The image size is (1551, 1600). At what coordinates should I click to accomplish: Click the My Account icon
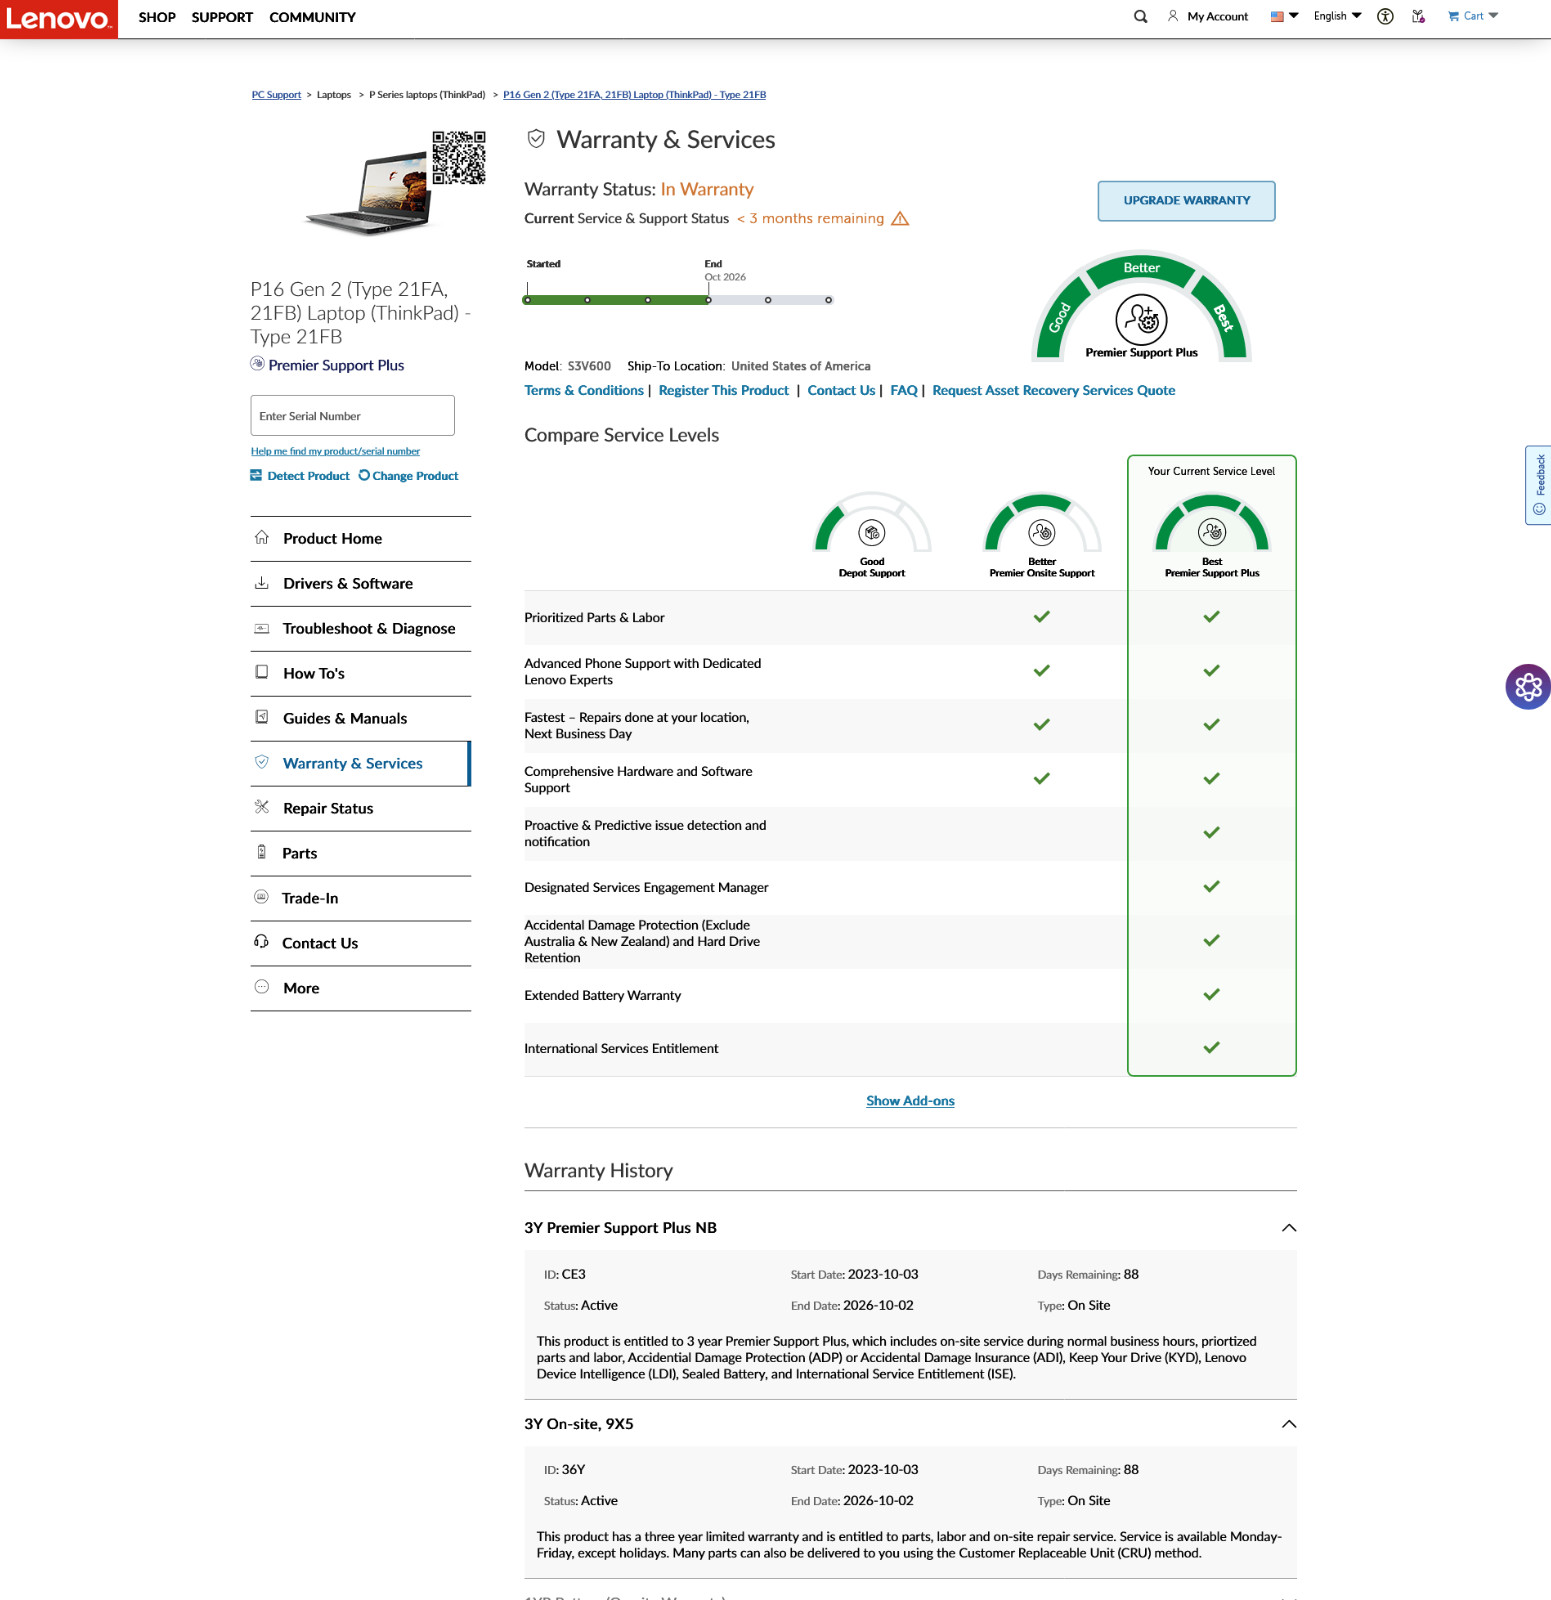(1173, 17)
